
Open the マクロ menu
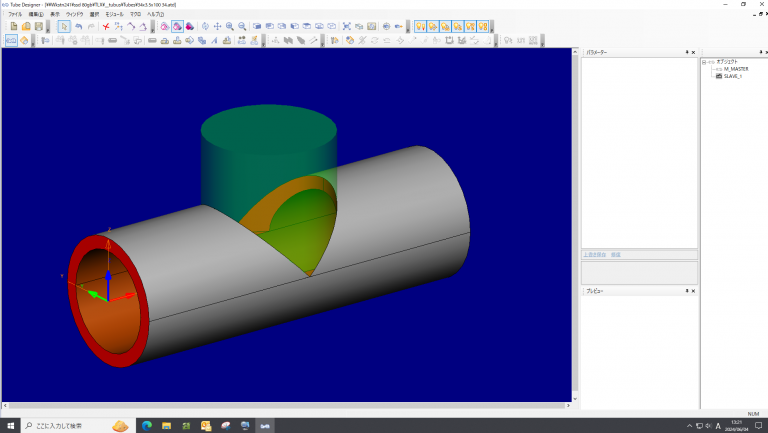[133, 14]
